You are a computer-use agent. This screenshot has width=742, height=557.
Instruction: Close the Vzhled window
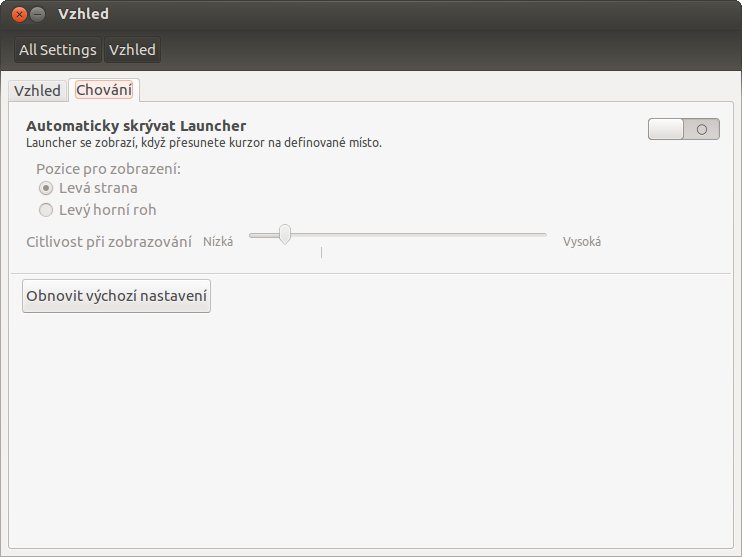(19, 14)
